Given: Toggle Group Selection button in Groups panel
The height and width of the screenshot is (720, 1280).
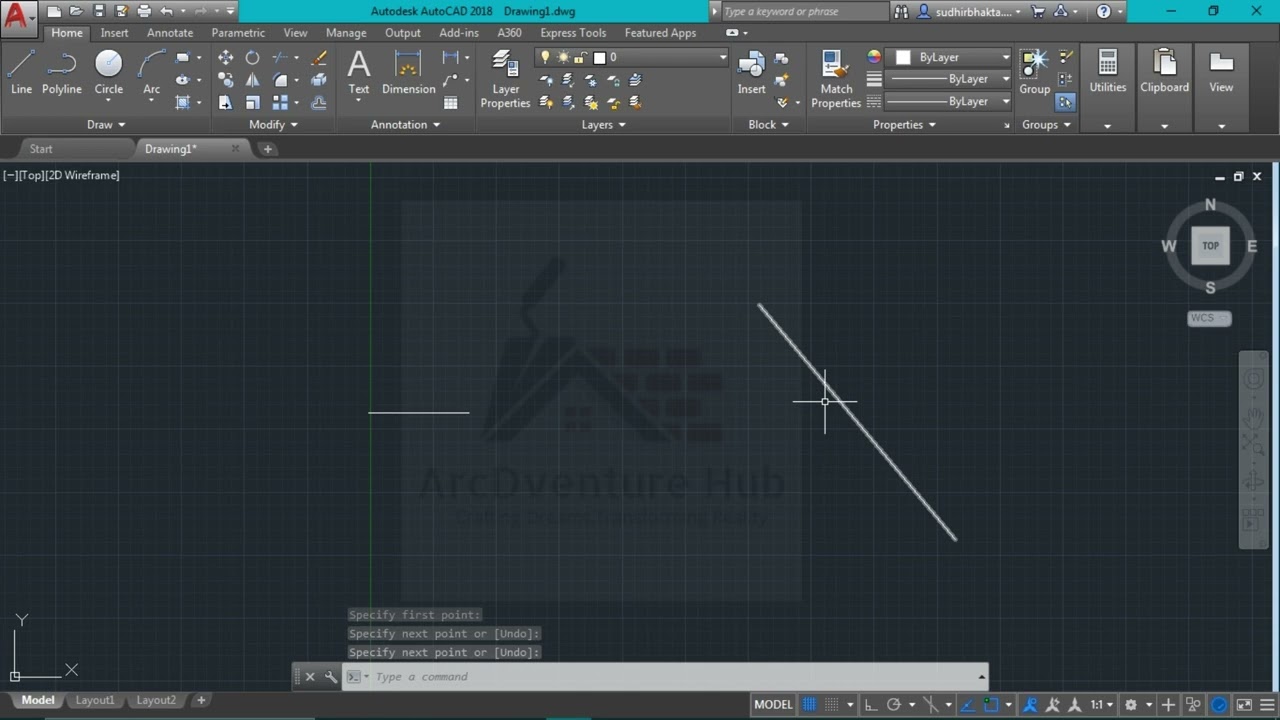Looking at the screenshot, I should 1065,102.
